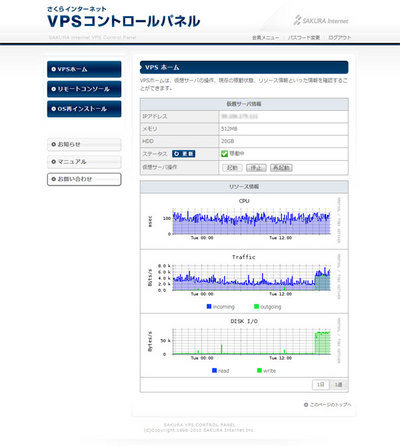Open the パスワード変更 header link
The height and width of the screenshot is (447, 400).
304,38
